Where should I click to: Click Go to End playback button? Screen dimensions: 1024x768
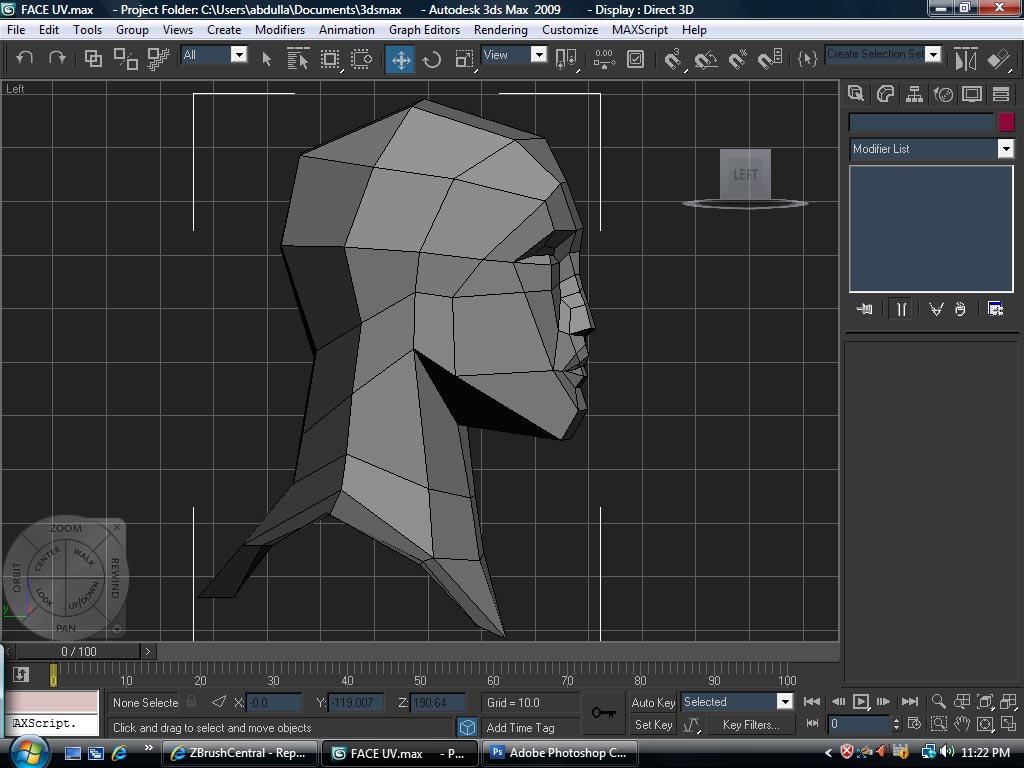tap(910, 701)
